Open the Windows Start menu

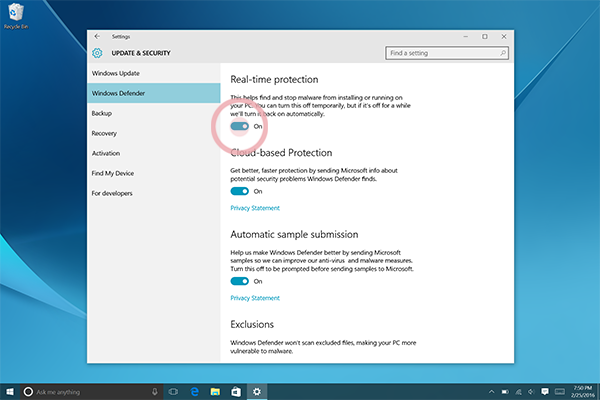(x=10, y=392)
